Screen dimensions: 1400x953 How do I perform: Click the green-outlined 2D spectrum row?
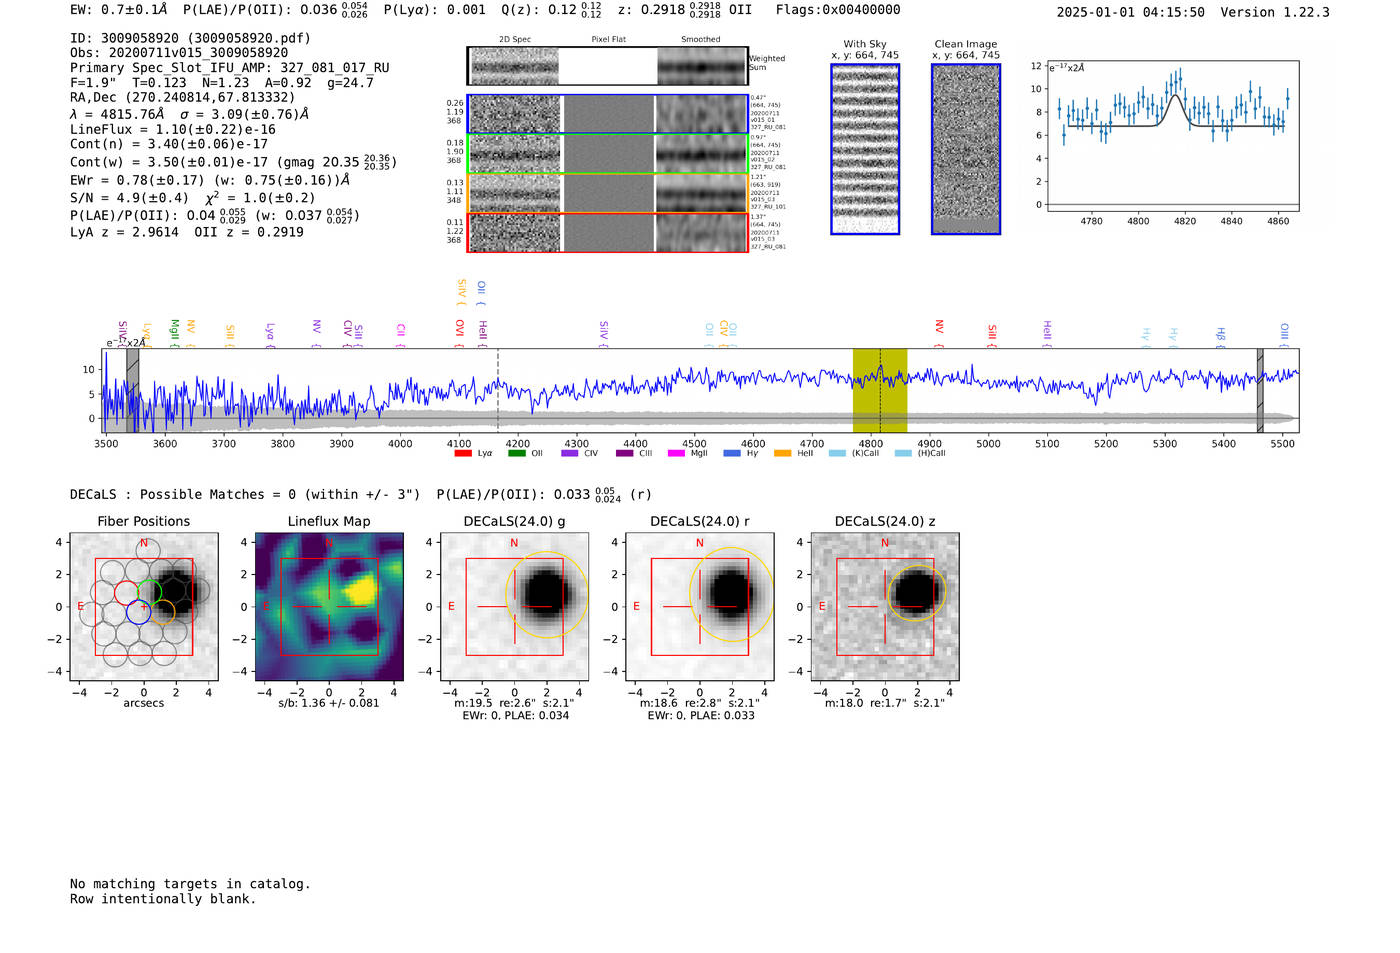[608, 154]
